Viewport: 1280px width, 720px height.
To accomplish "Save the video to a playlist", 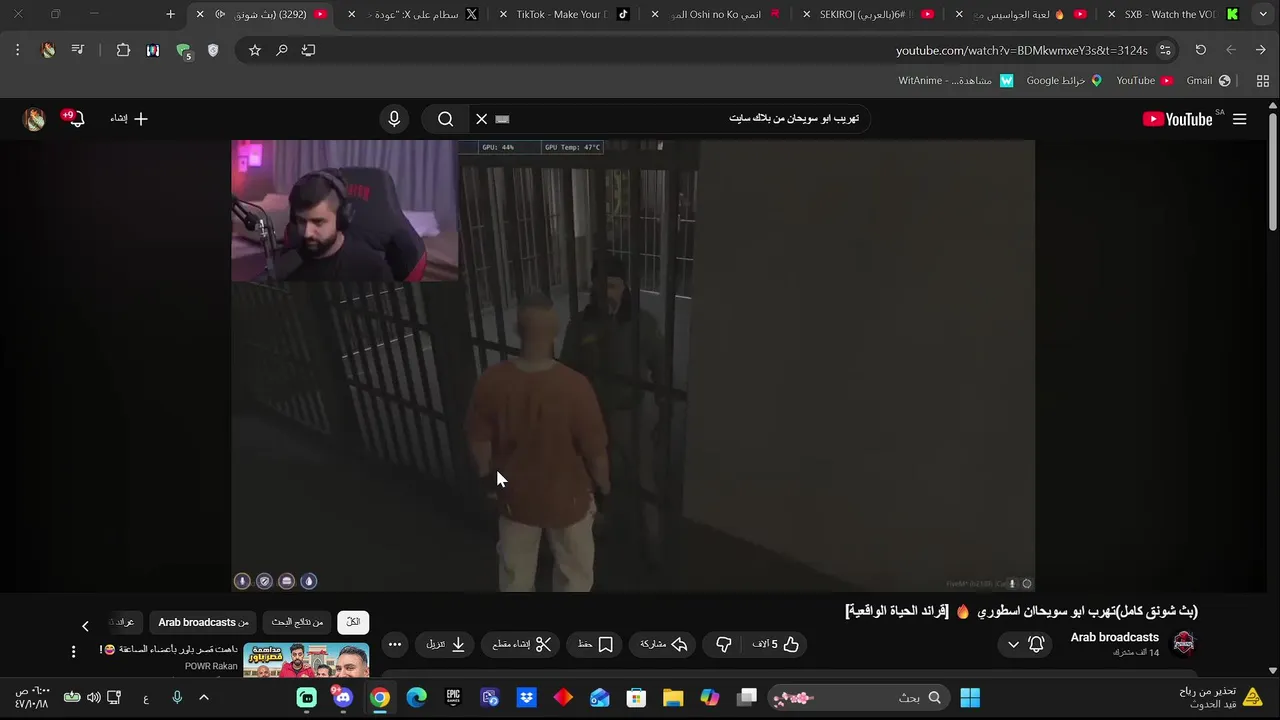I will [595, 645].
